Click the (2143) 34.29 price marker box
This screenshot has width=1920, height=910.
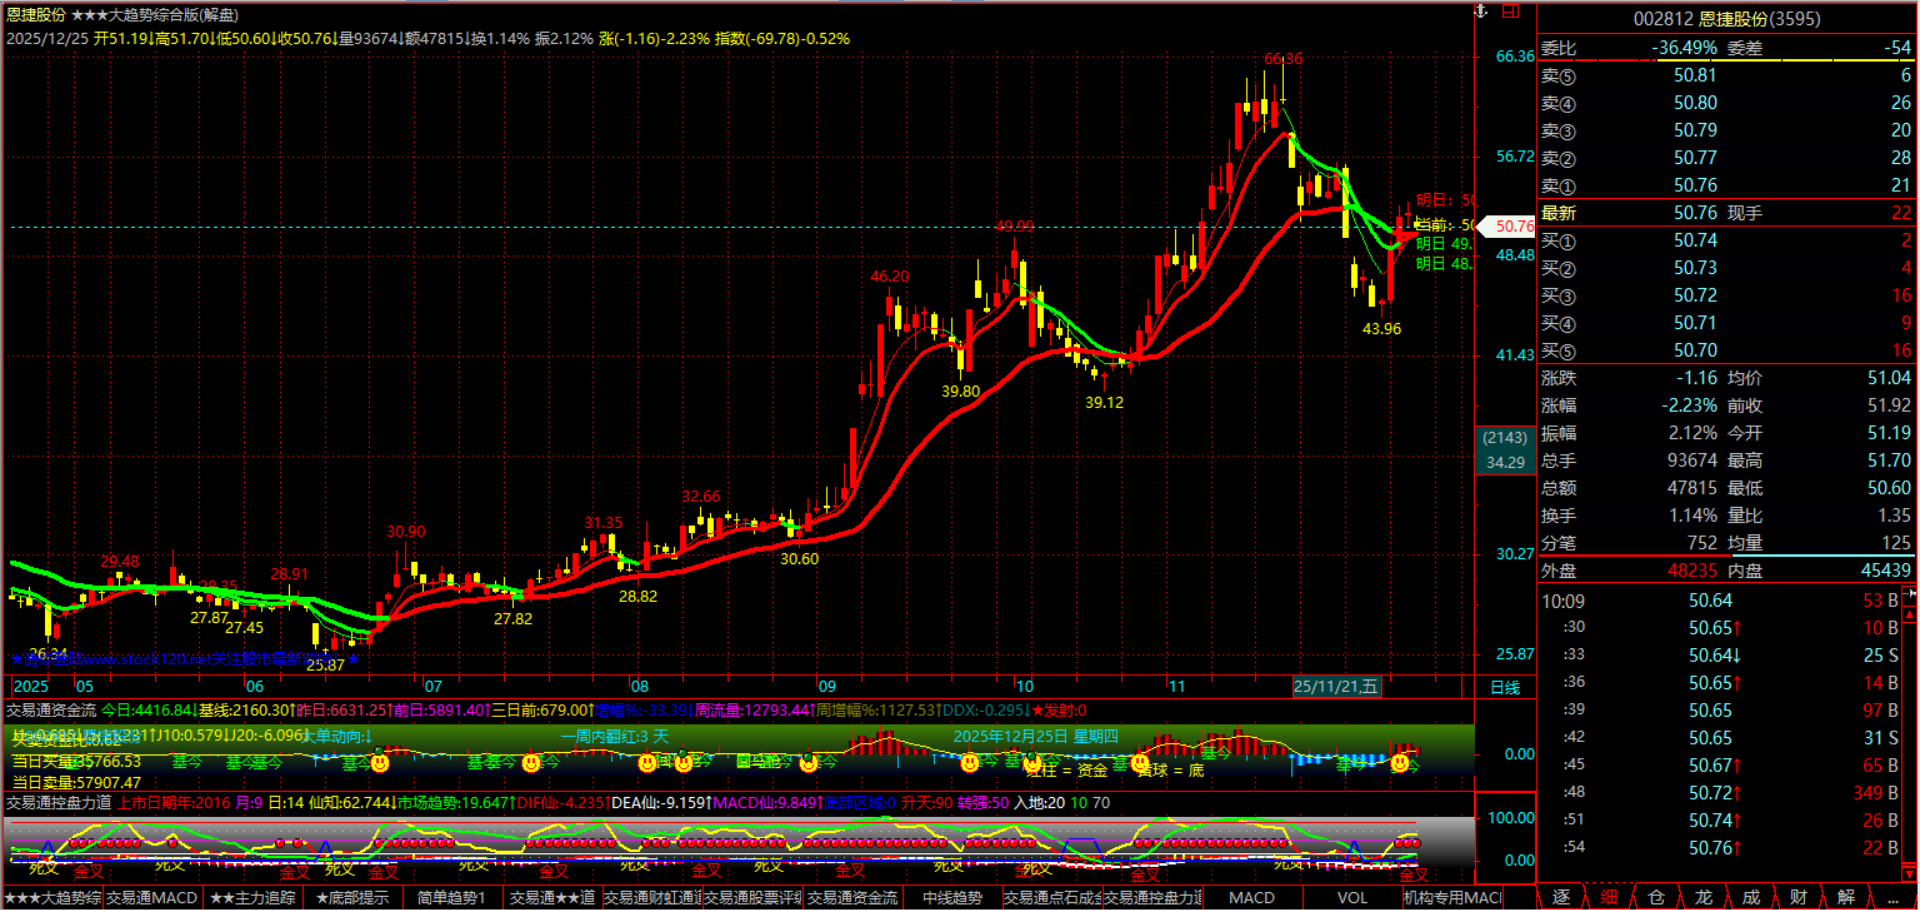coord(1505,450)
